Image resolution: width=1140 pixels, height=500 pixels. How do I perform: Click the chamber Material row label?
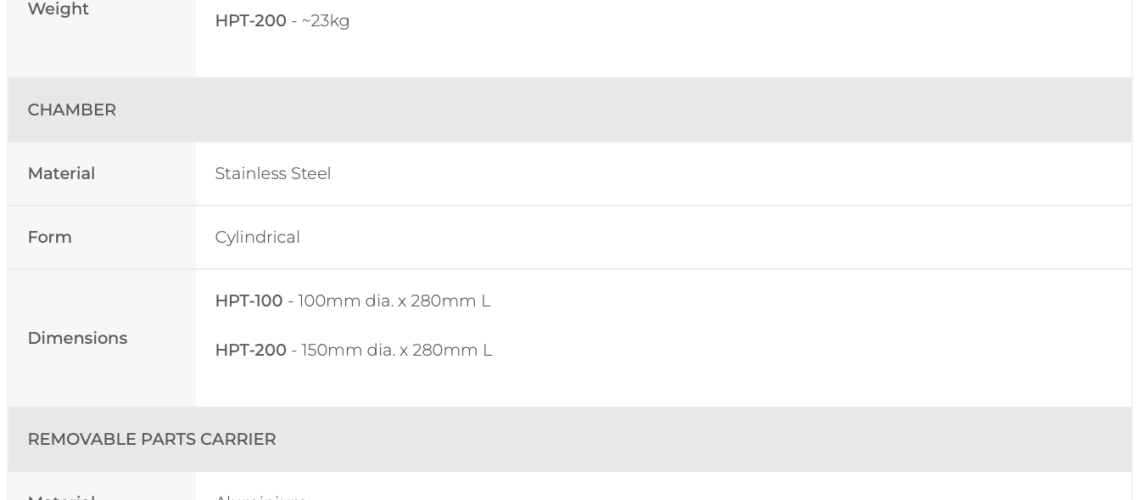[61, 174]
